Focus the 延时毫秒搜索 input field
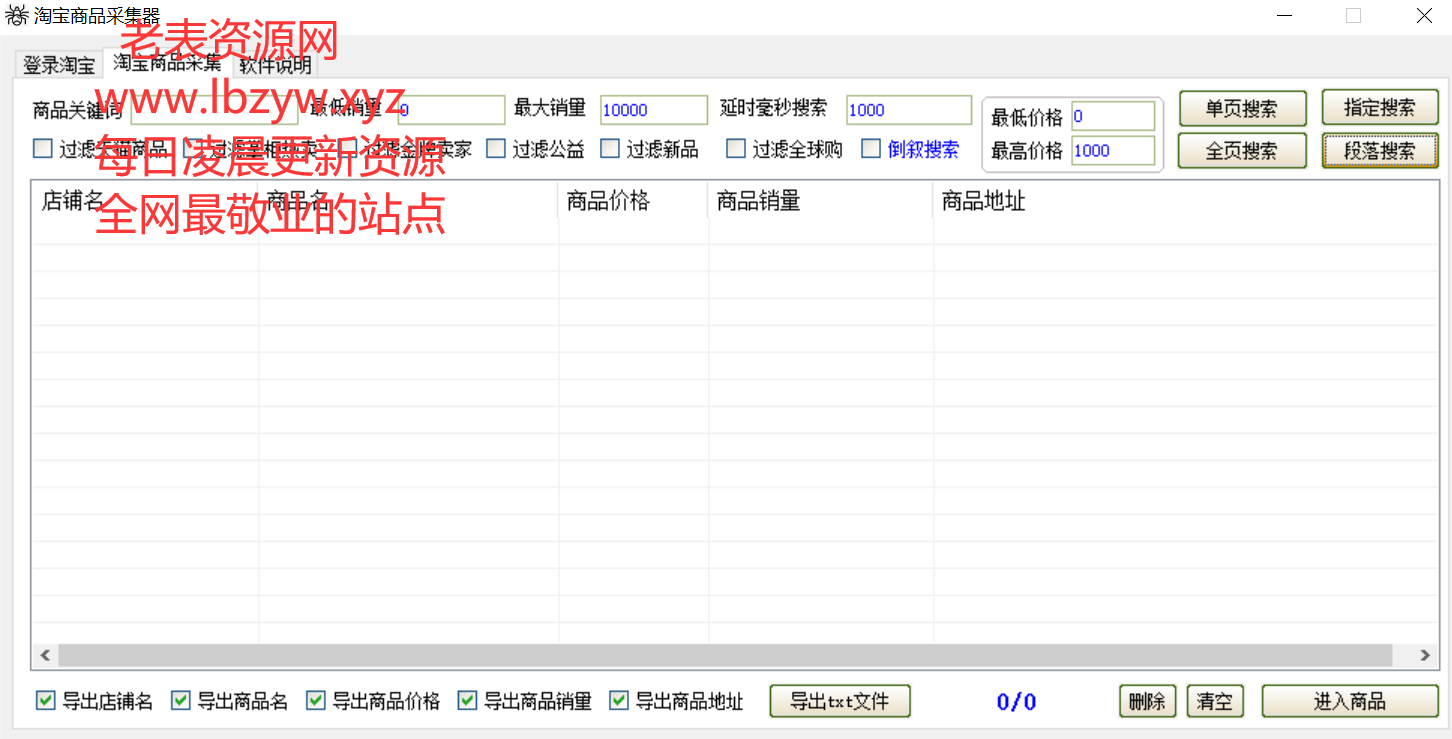Viewport: 1452px width, 739px height. coord(907,110)
